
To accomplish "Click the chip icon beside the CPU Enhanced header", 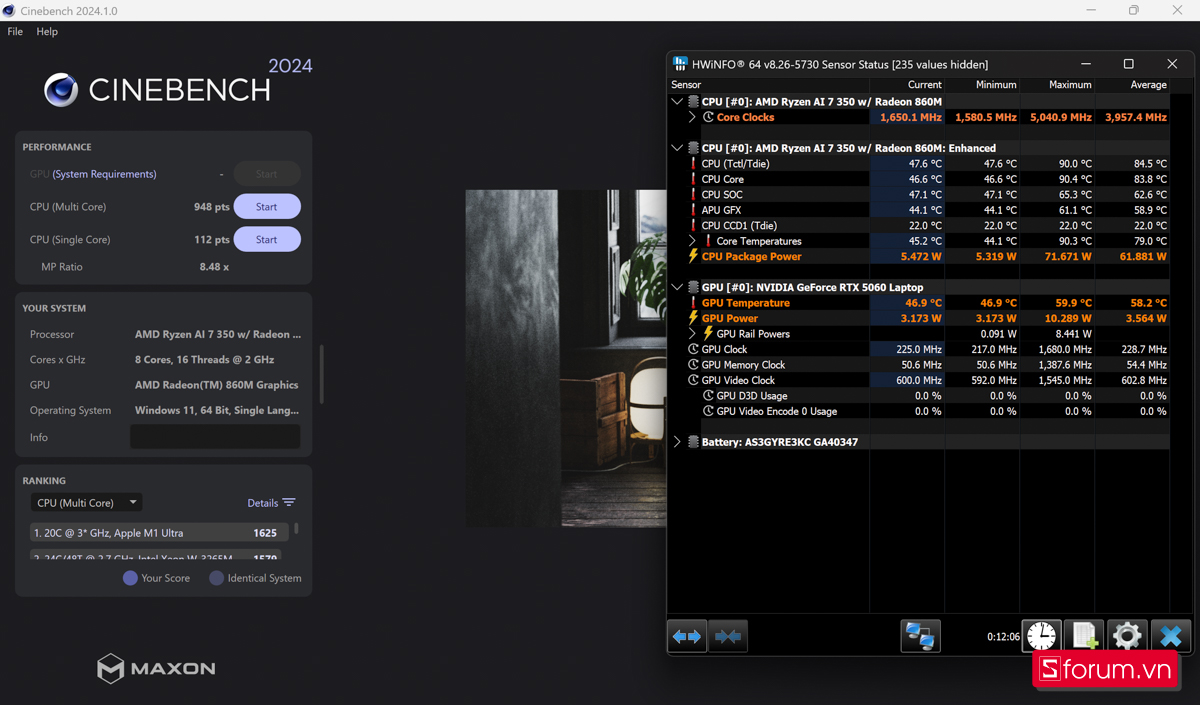I will [693, 148].
